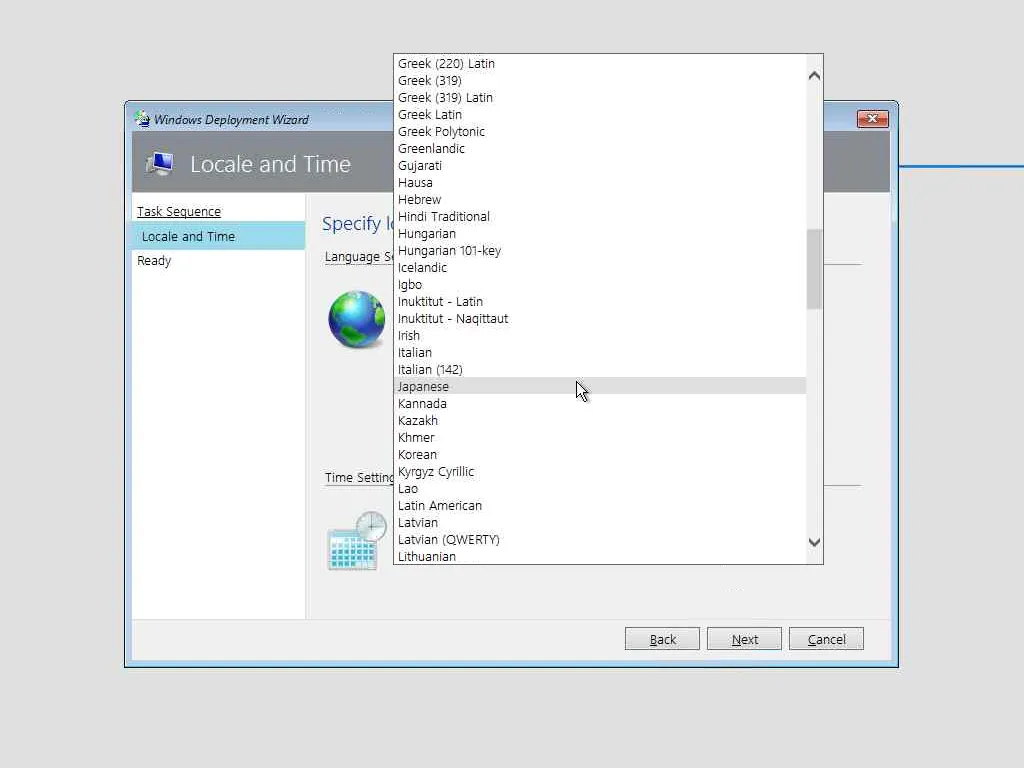Select Icelandic from the list

[600, 267]
